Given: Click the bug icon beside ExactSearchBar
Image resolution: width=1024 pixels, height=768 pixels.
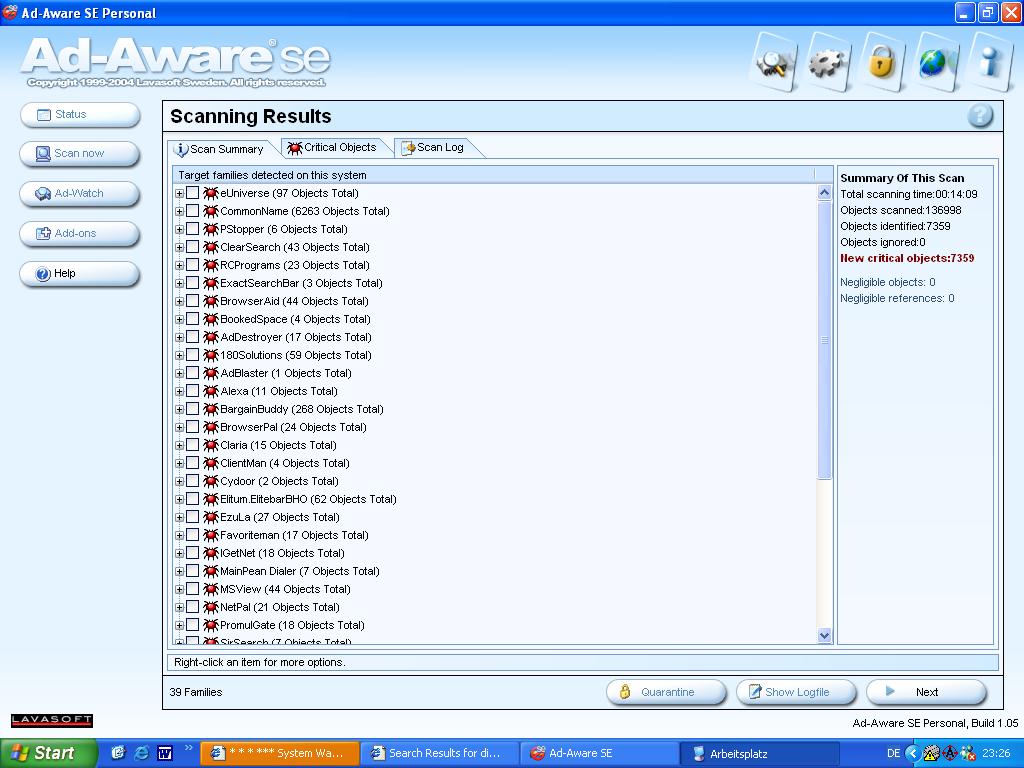Looking at the screenshot, I should pyautogui.click(x=210, y=283).
